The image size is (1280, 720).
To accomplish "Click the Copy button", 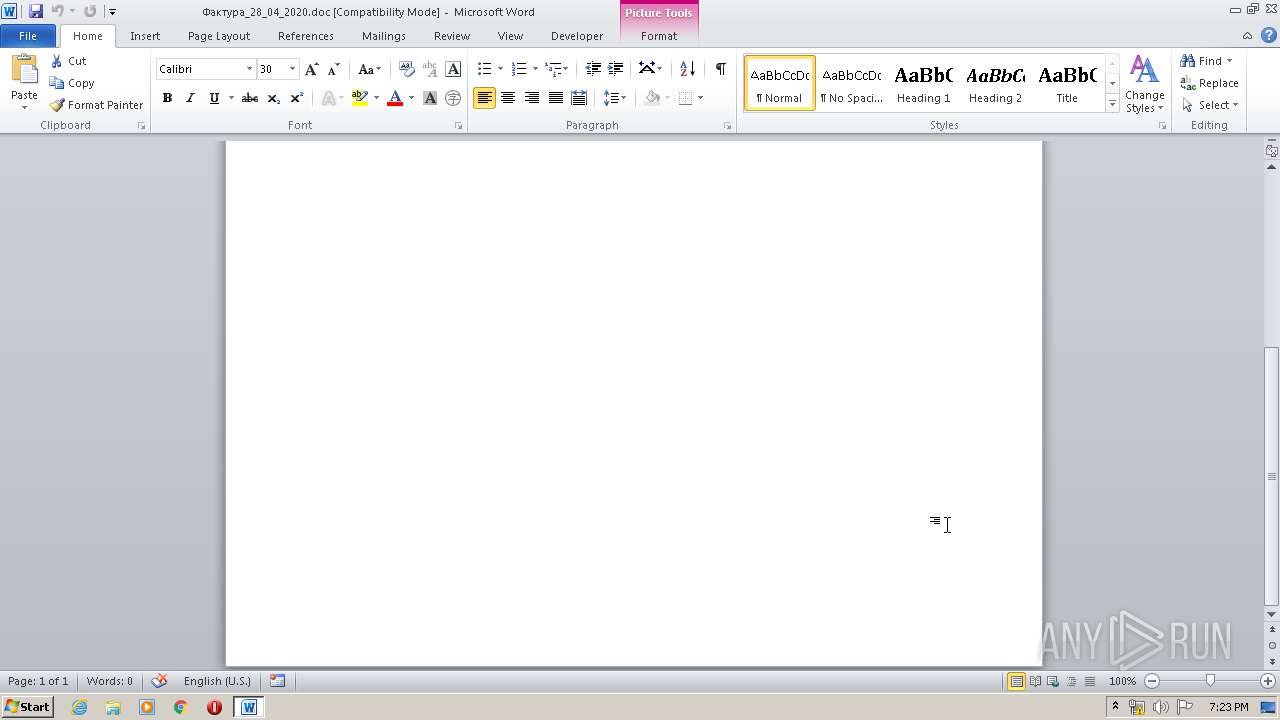I will (72, 83).
